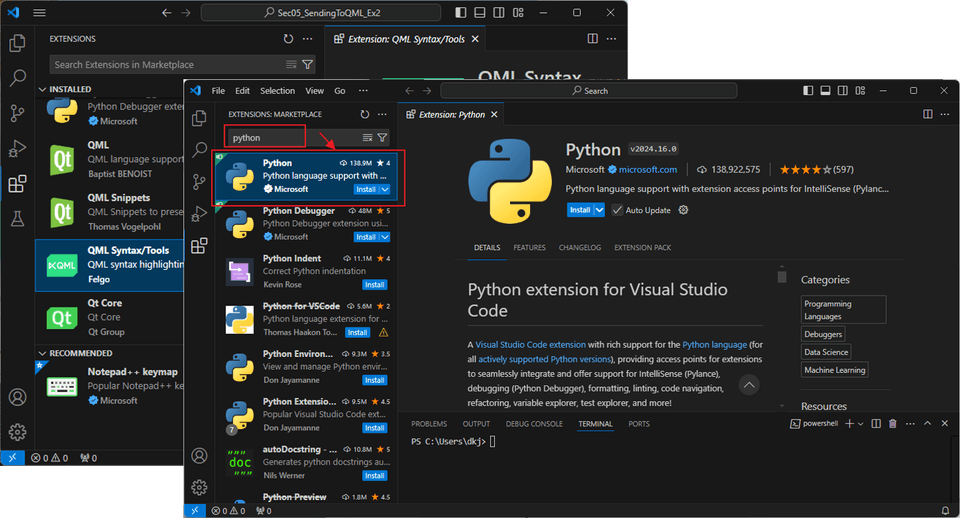Screen dimensions: 960x518
Task: Open Python extension settings gear beside Auto Update
Action: [x=683, y=210]
